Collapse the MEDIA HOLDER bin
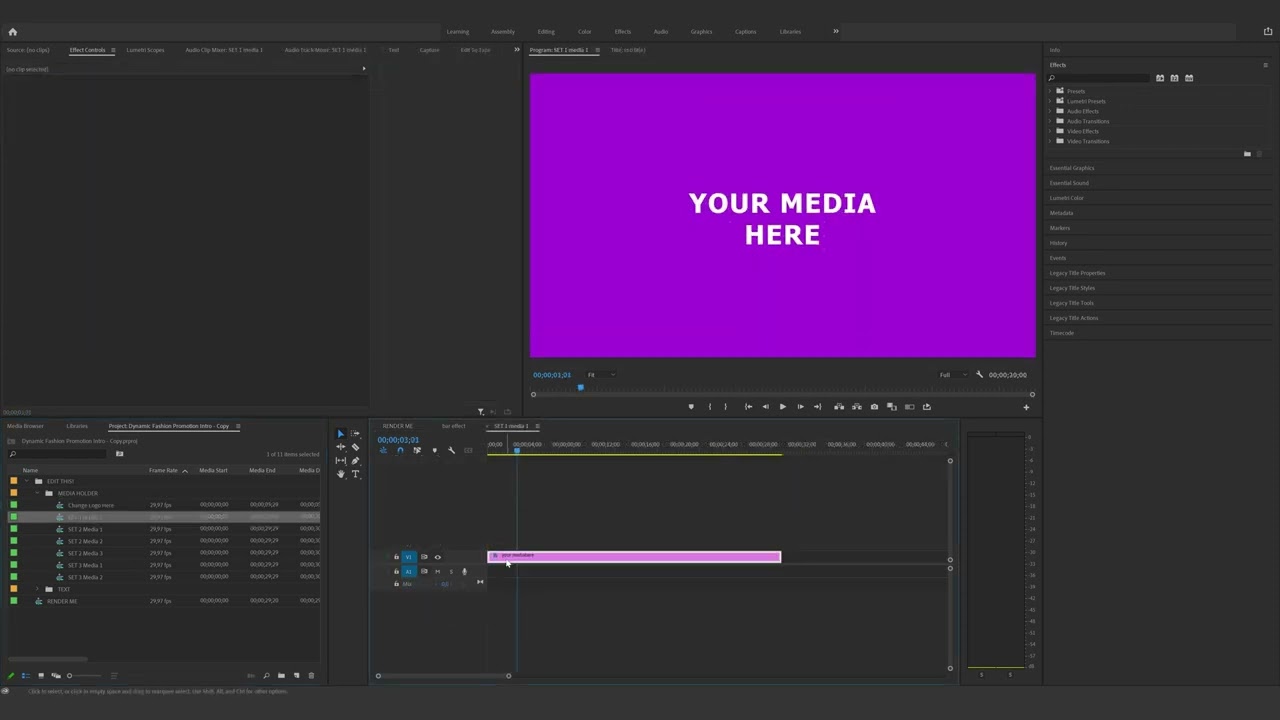The image size is (1280, 720). tap(37, 493)
